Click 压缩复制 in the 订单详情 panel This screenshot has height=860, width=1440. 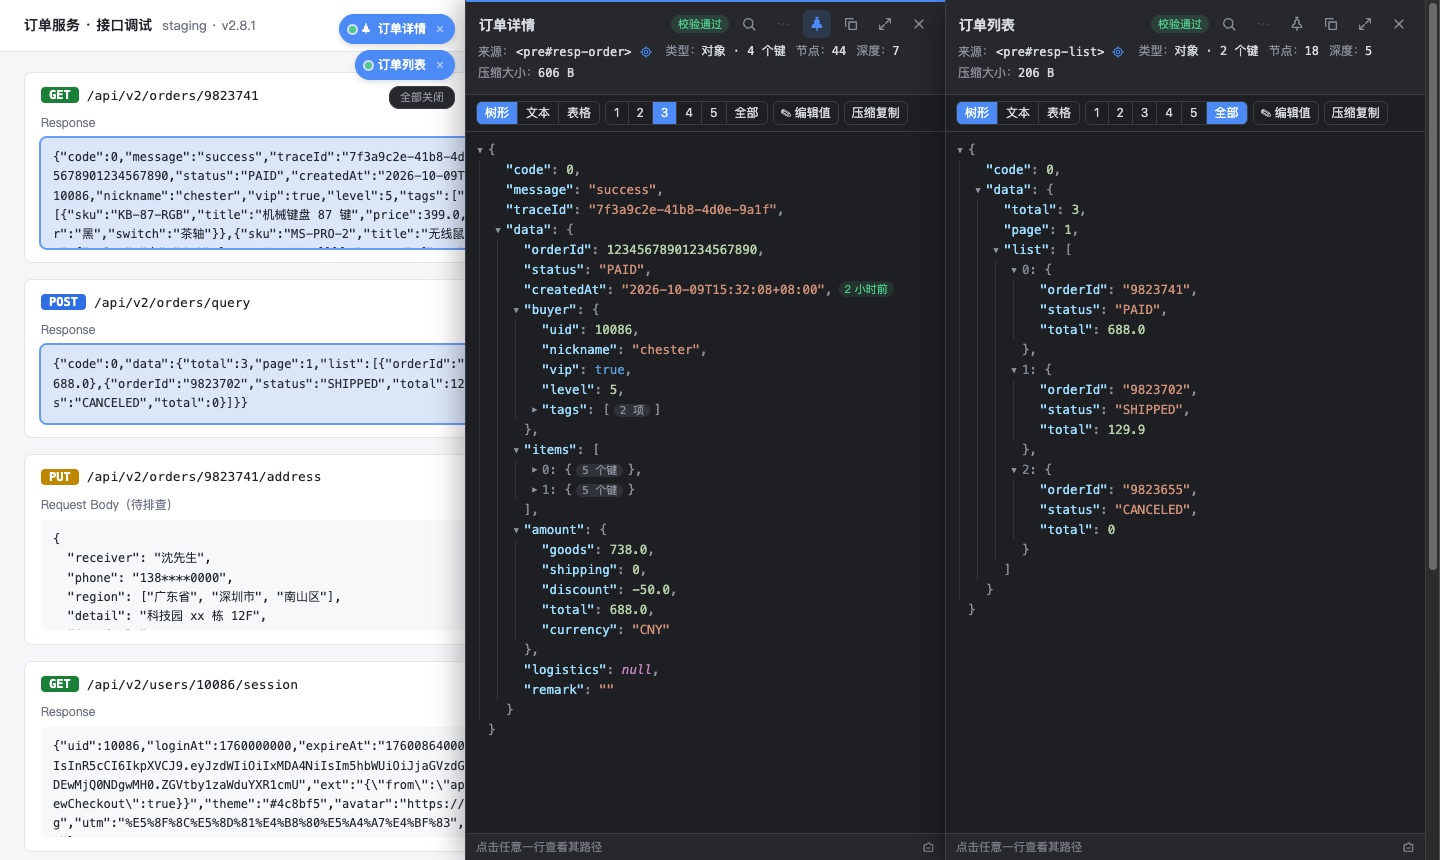coord(876,113)
